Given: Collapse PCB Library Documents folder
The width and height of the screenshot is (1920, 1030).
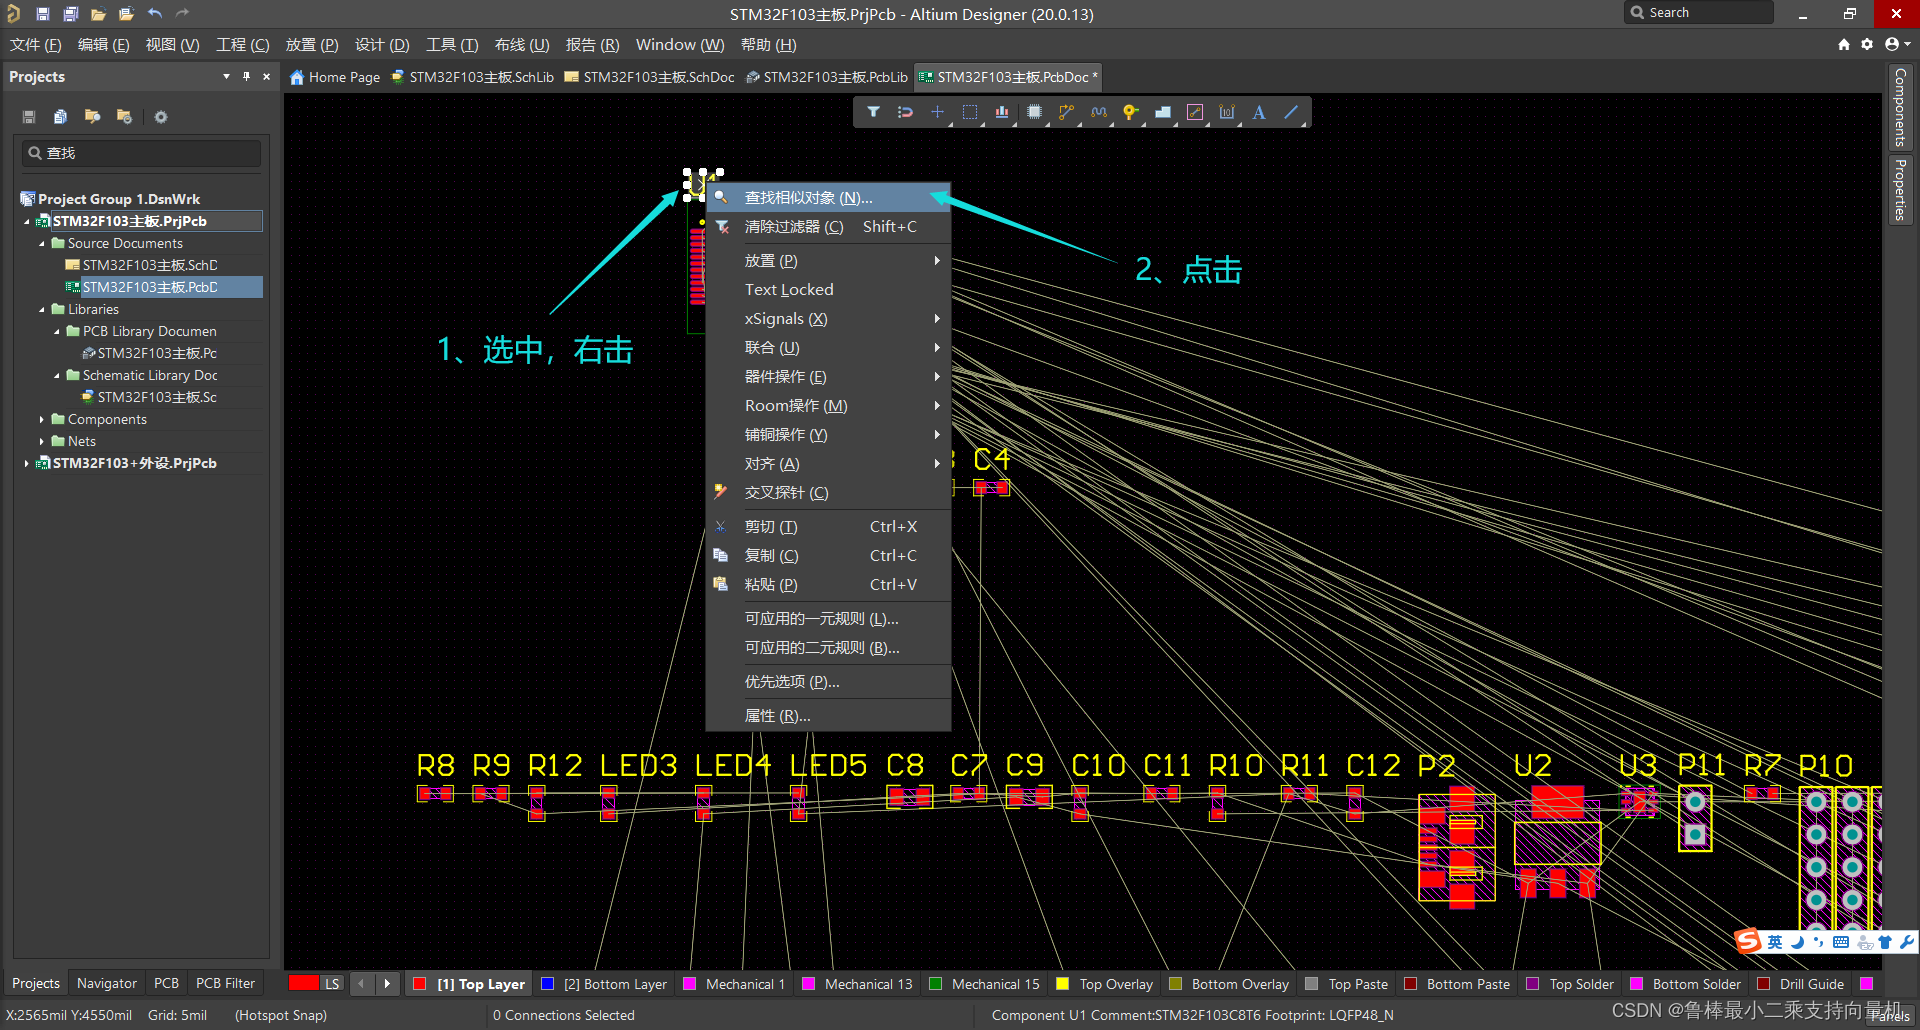Looking at the screenshot, I should [57, 332].
